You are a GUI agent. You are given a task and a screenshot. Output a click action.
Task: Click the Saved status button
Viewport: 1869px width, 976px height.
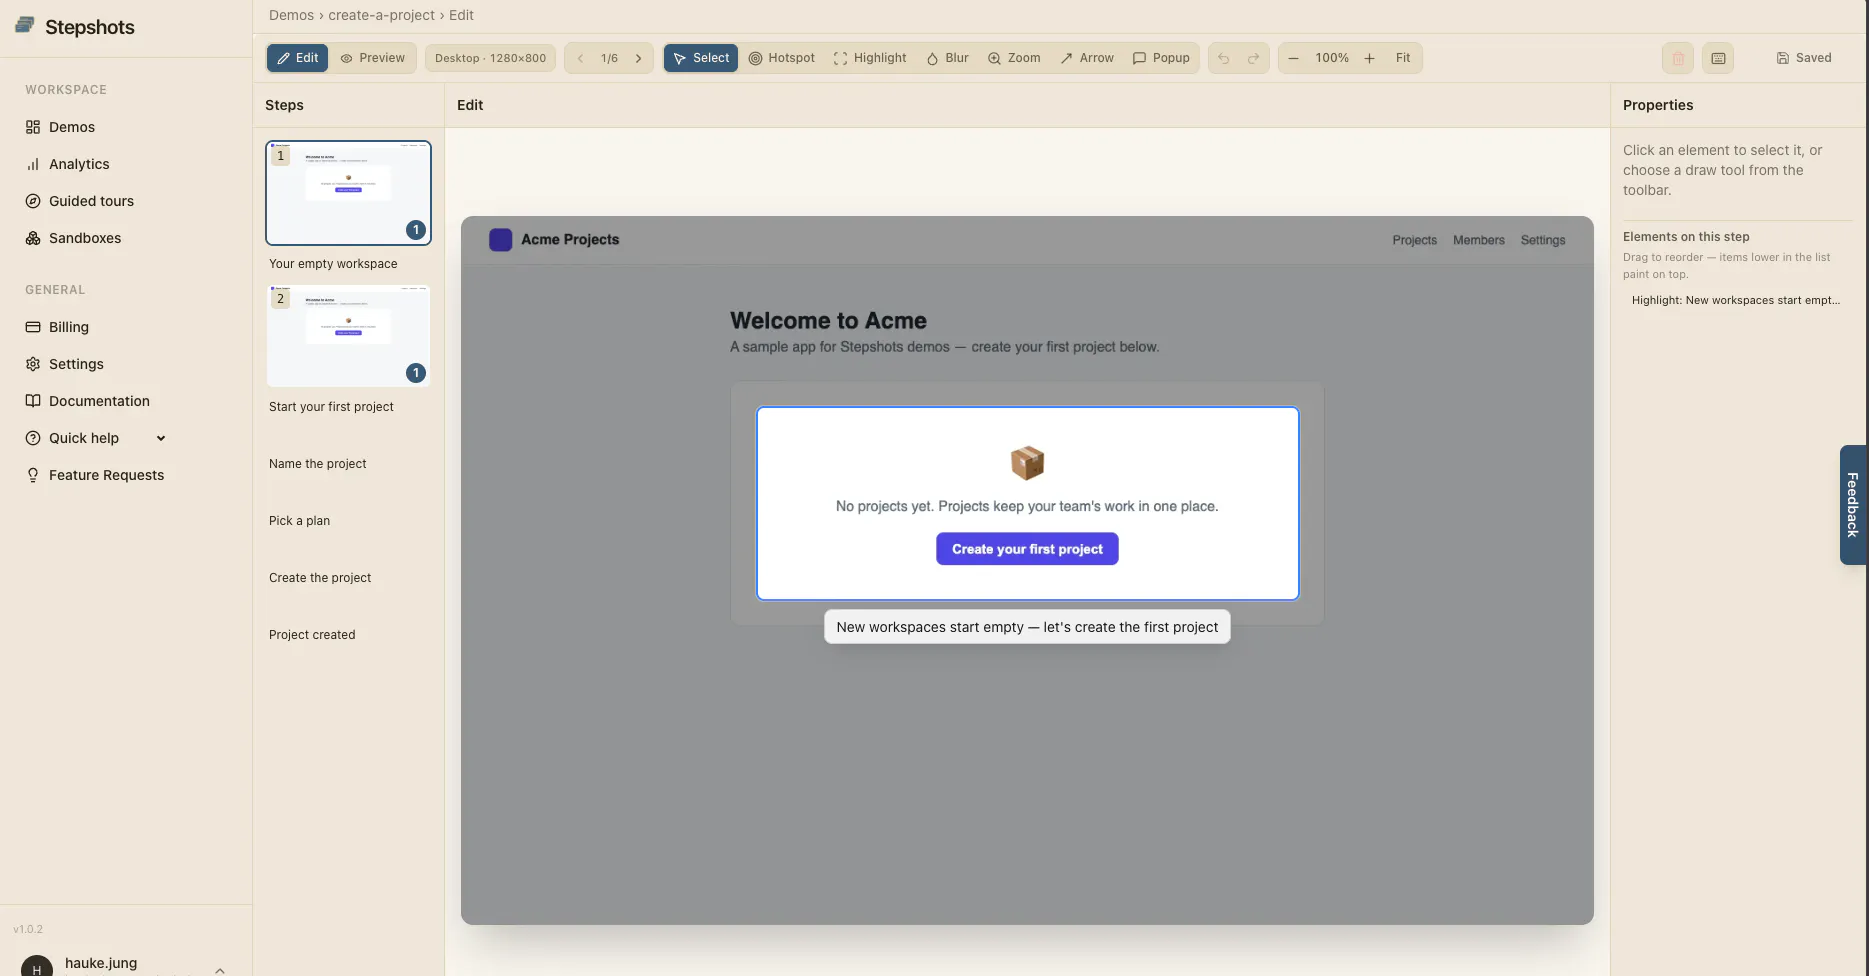click(x=1804, y=58)
